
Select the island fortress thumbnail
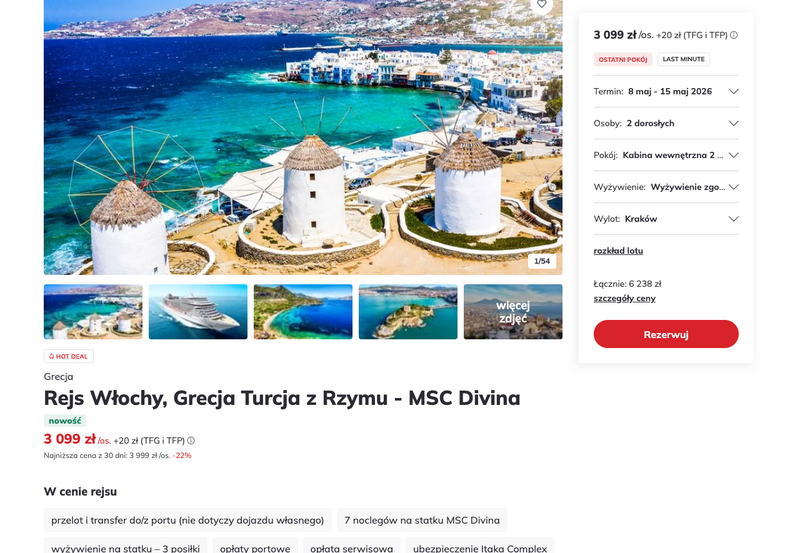point(408,312)
